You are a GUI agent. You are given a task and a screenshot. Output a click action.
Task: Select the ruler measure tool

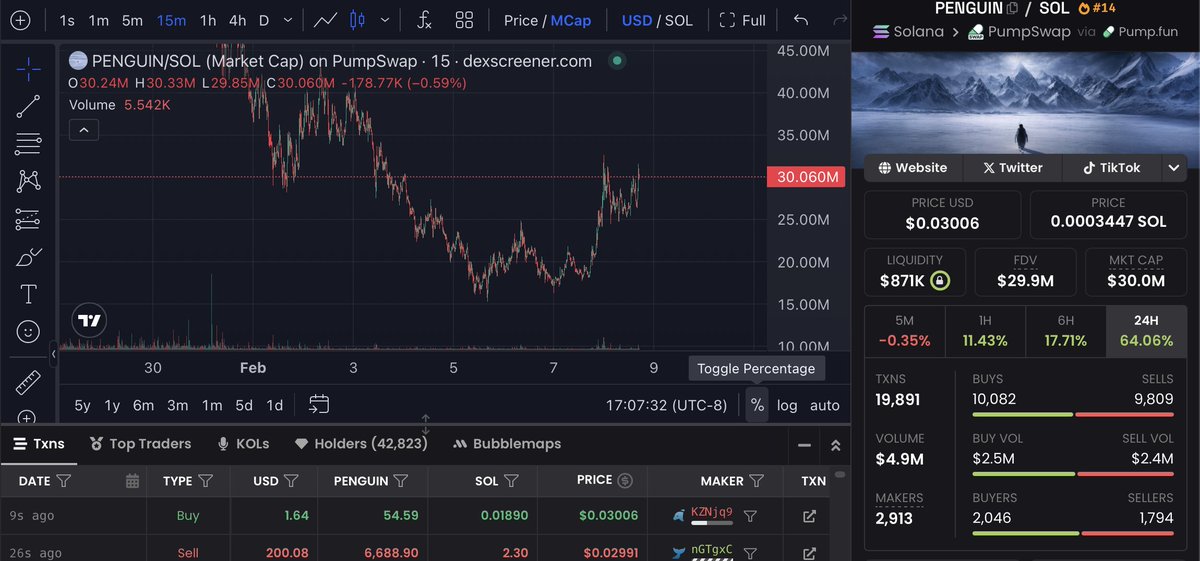[x=28, y=383]
